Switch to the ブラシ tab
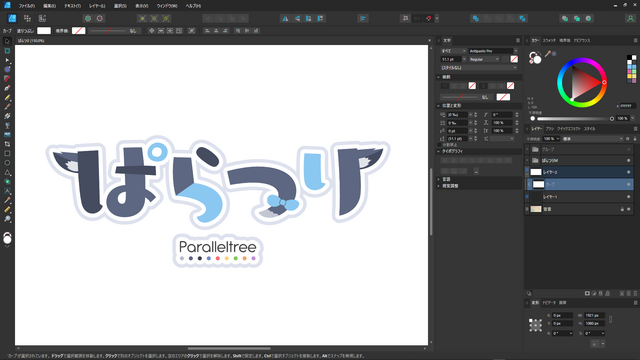Screen dimensions: 640x360 point(549,129)
